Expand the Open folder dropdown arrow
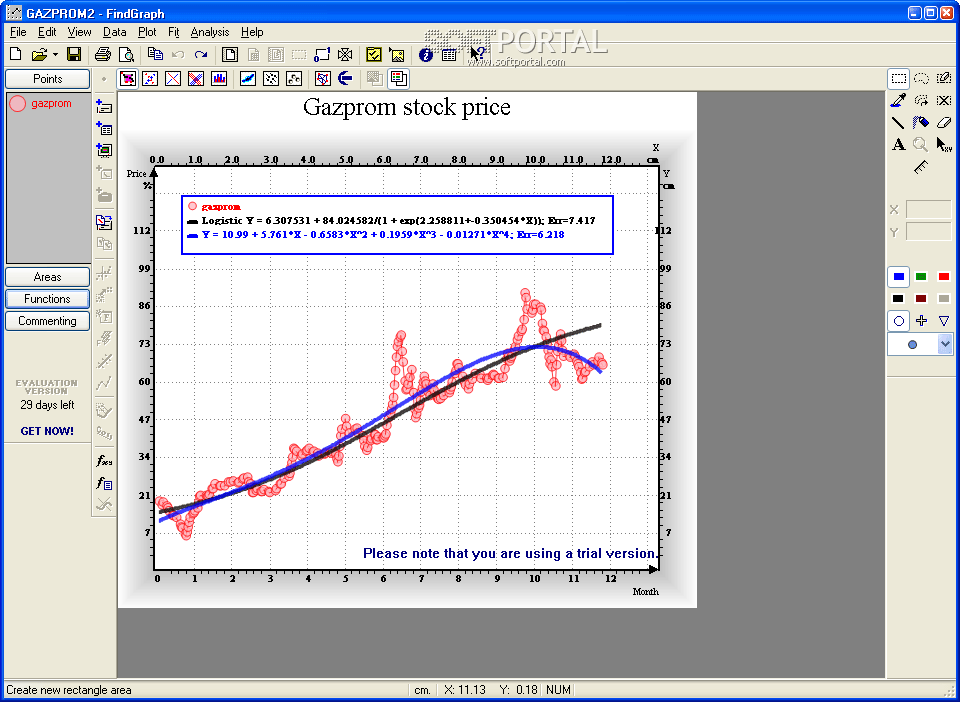 tap(55, 54)
